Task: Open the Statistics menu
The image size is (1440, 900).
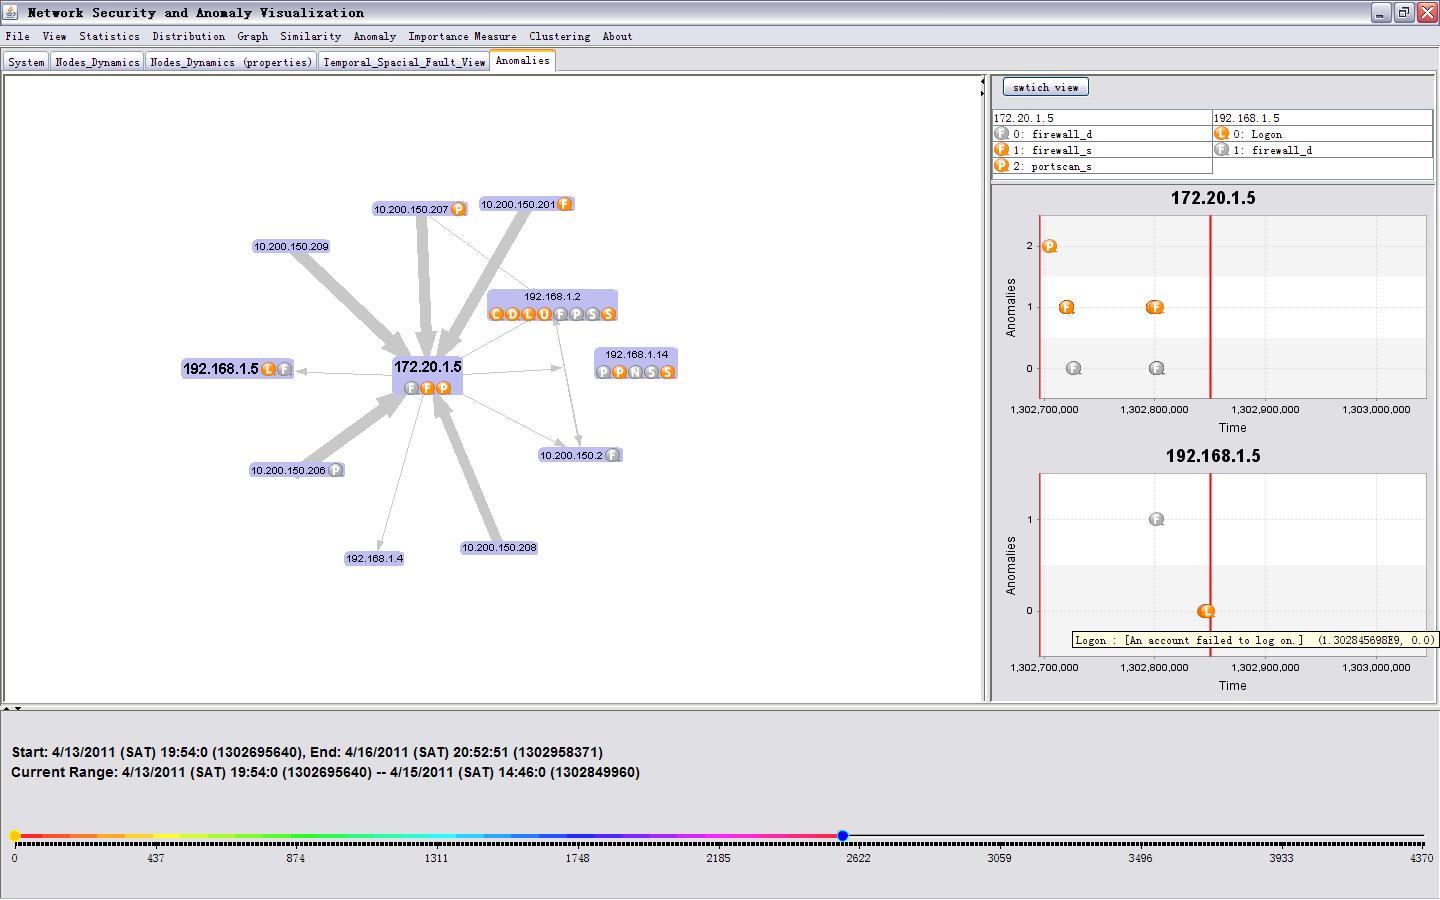Action: [109, 36]
